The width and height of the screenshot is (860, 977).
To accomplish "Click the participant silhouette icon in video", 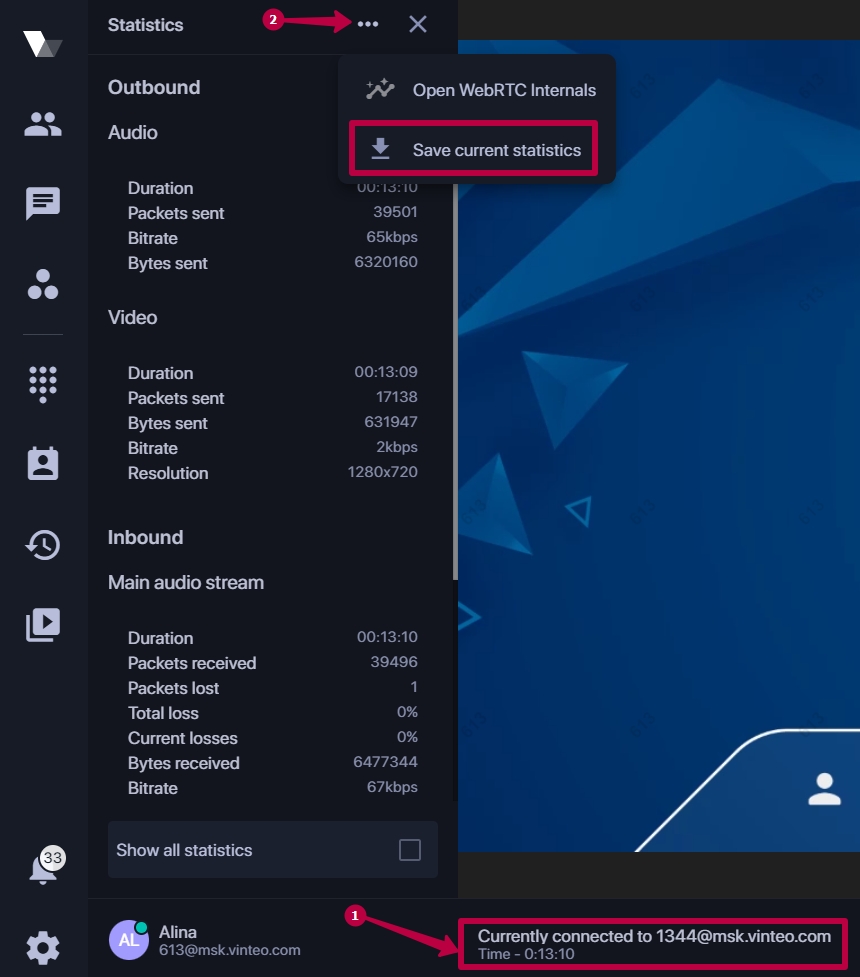I will tap(824, 789).
